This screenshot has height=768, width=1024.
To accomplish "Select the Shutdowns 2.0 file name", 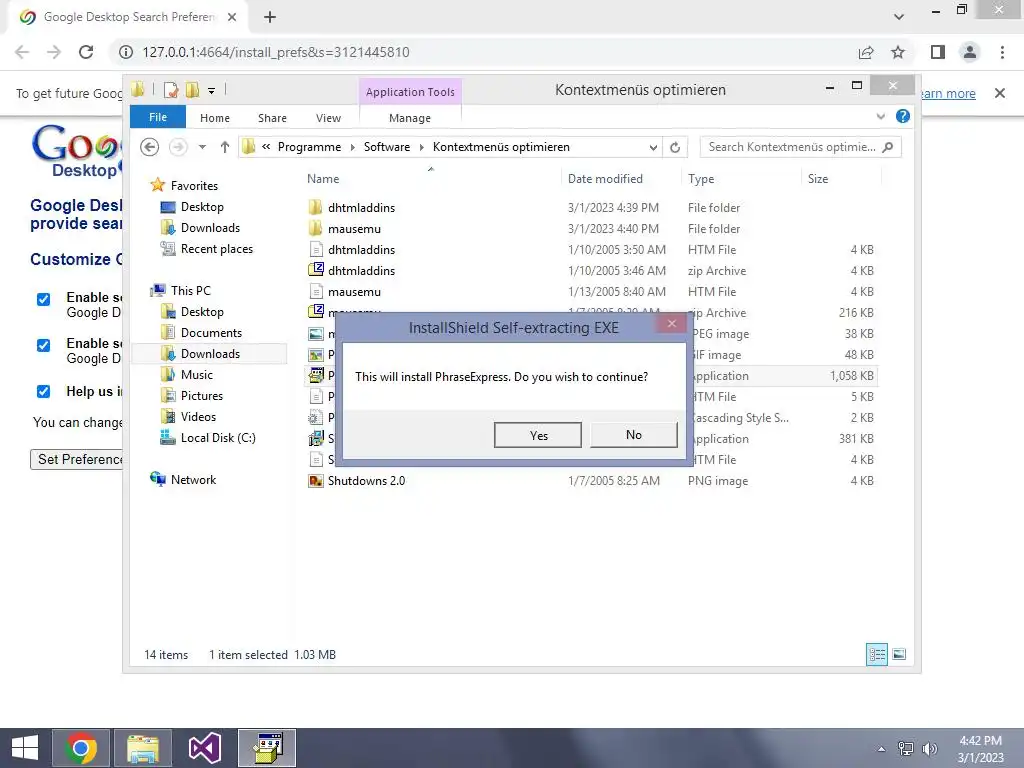I will (366, 481).
